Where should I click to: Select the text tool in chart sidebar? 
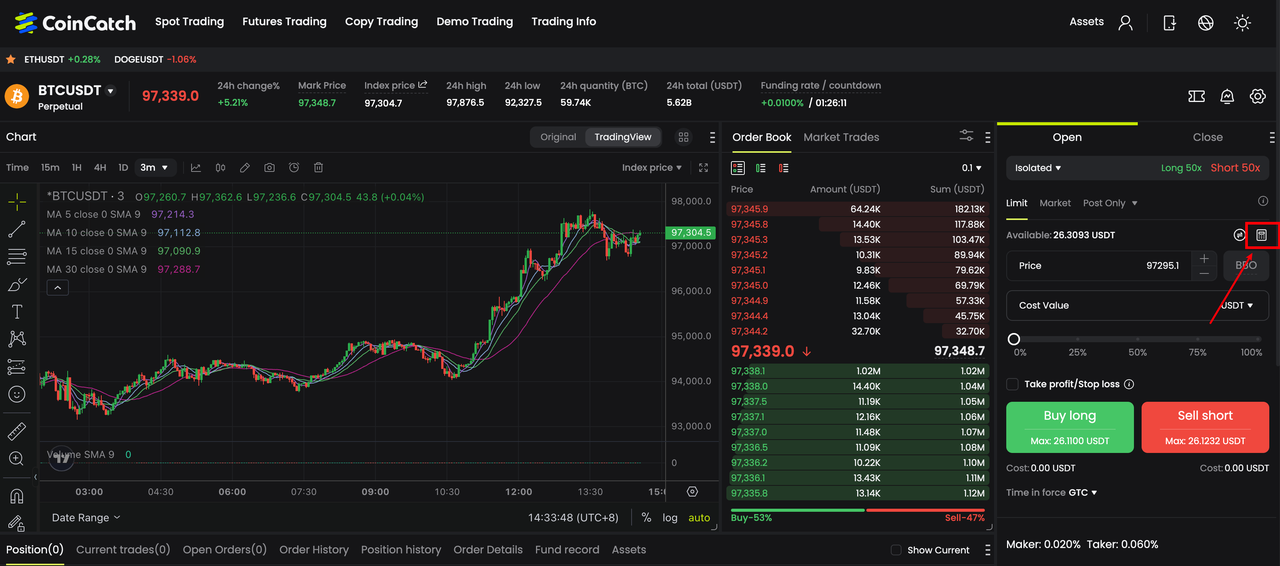17,312
